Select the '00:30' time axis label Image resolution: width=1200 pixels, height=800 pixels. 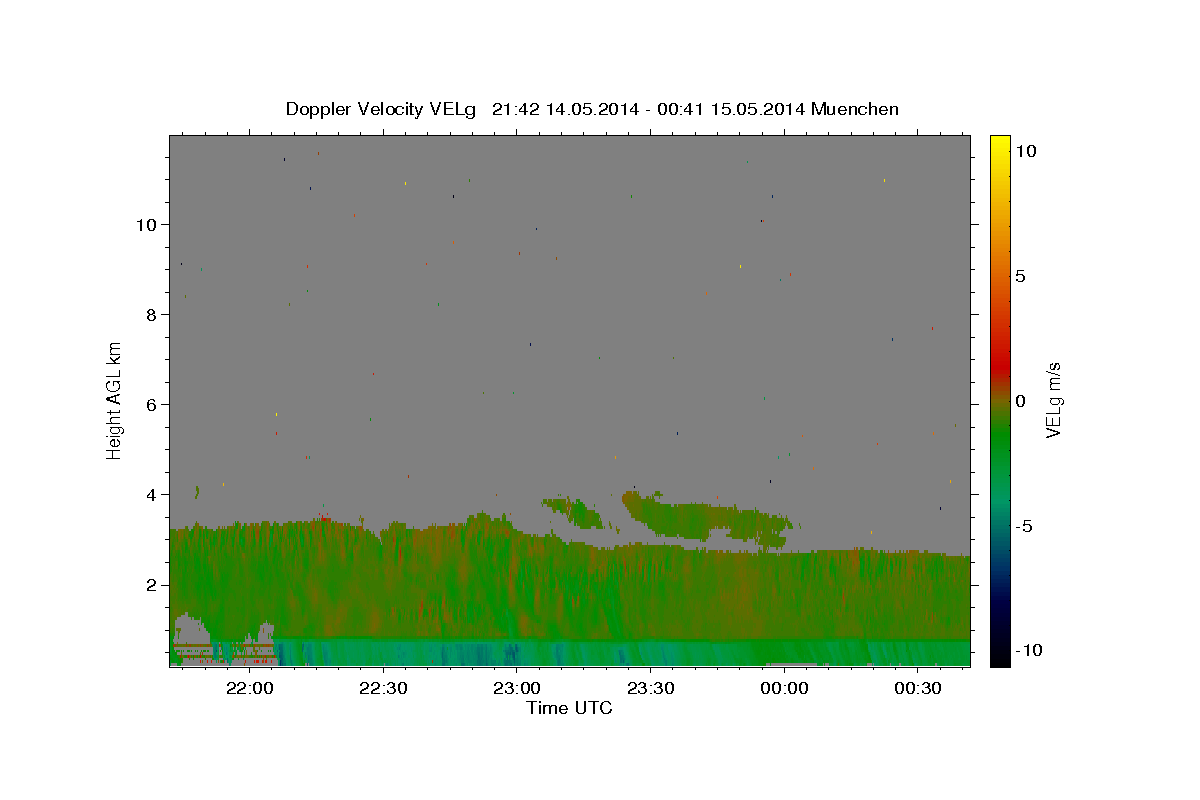918,689
